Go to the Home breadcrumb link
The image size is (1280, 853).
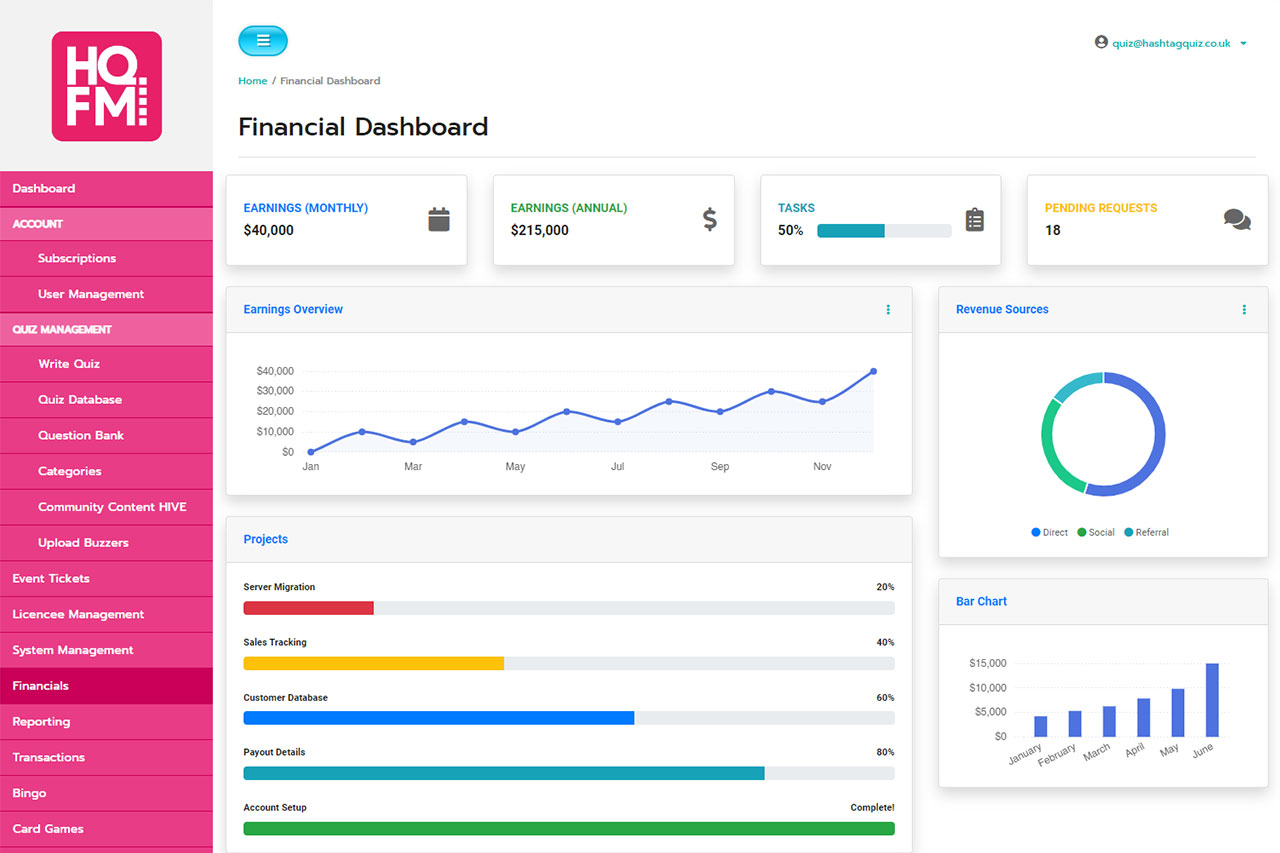252,81
